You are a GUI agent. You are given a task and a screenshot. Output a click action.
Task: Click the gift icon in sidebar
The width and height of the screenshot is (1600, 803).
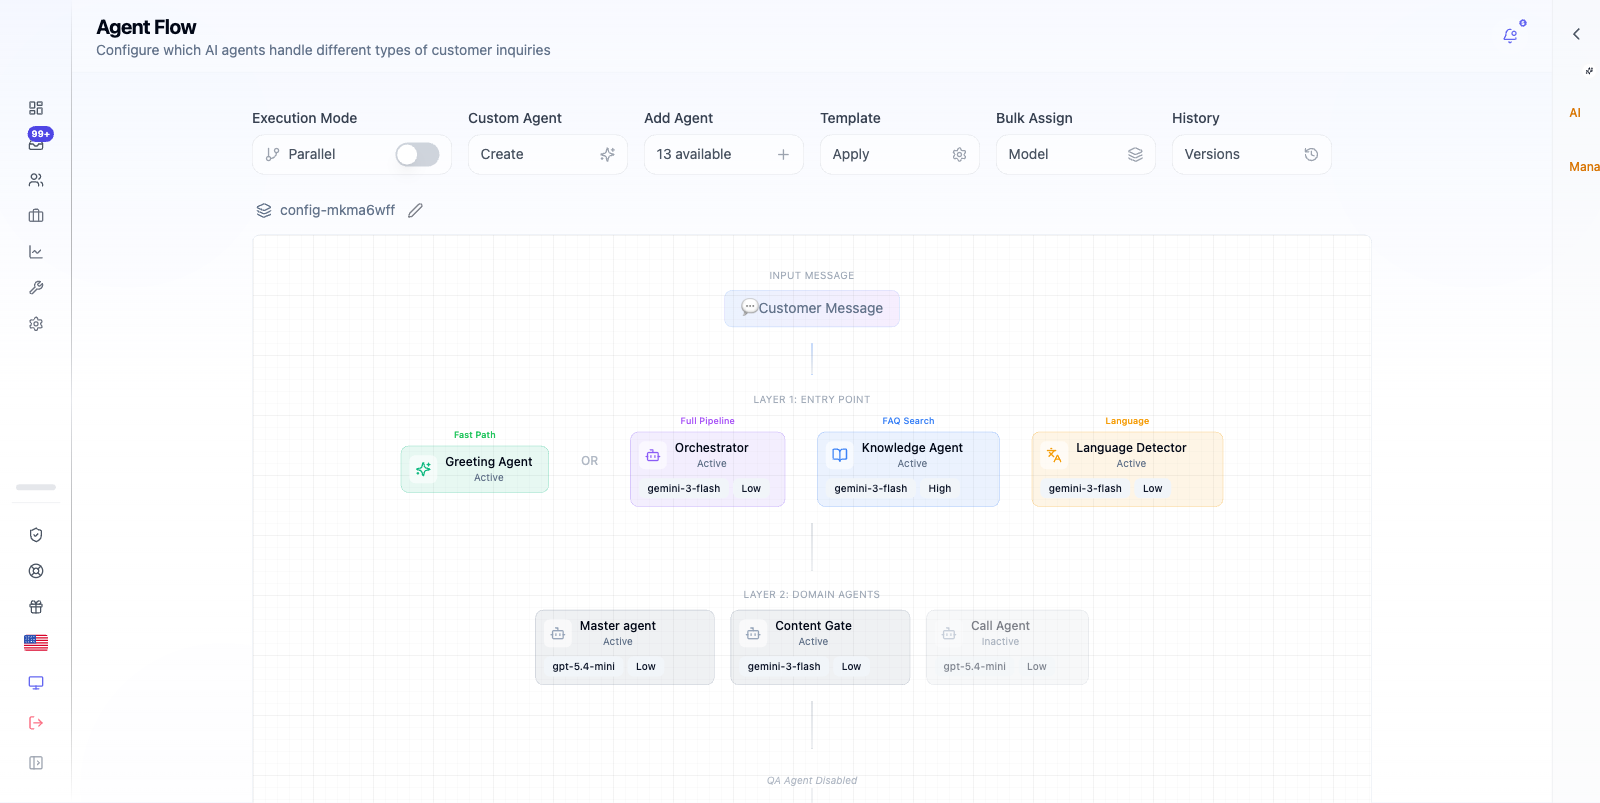[x=36, y=607]
